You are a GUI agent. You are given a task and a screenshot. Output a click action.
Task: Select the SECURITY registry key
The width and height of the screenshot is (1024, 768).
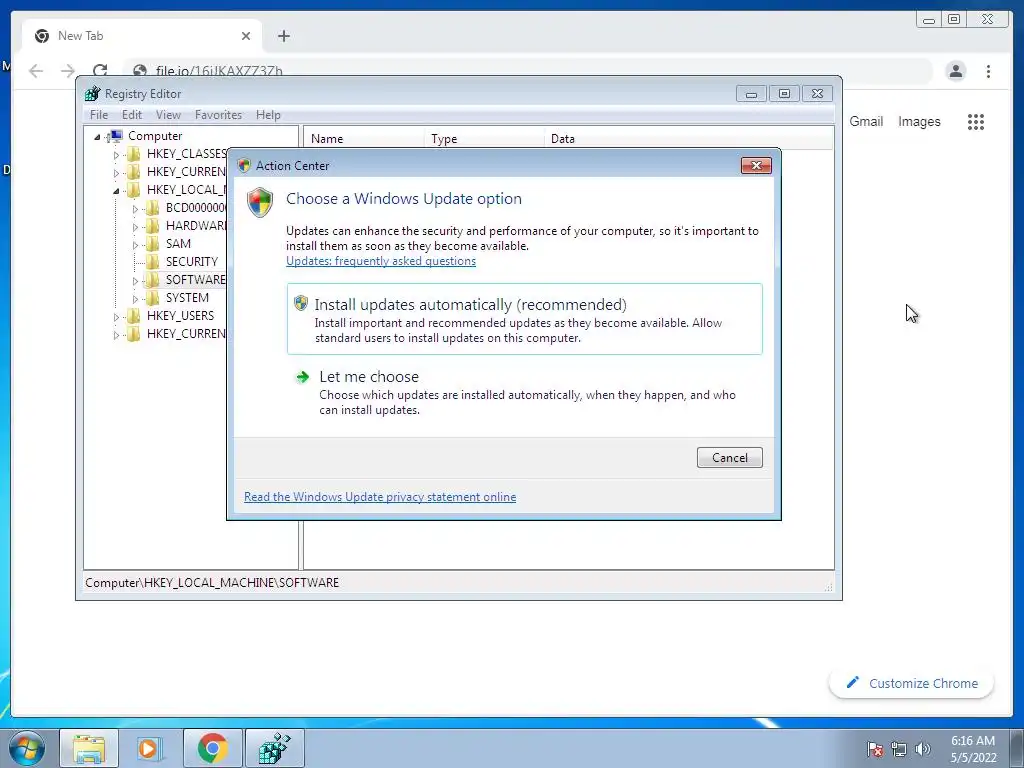click(191, 262)
